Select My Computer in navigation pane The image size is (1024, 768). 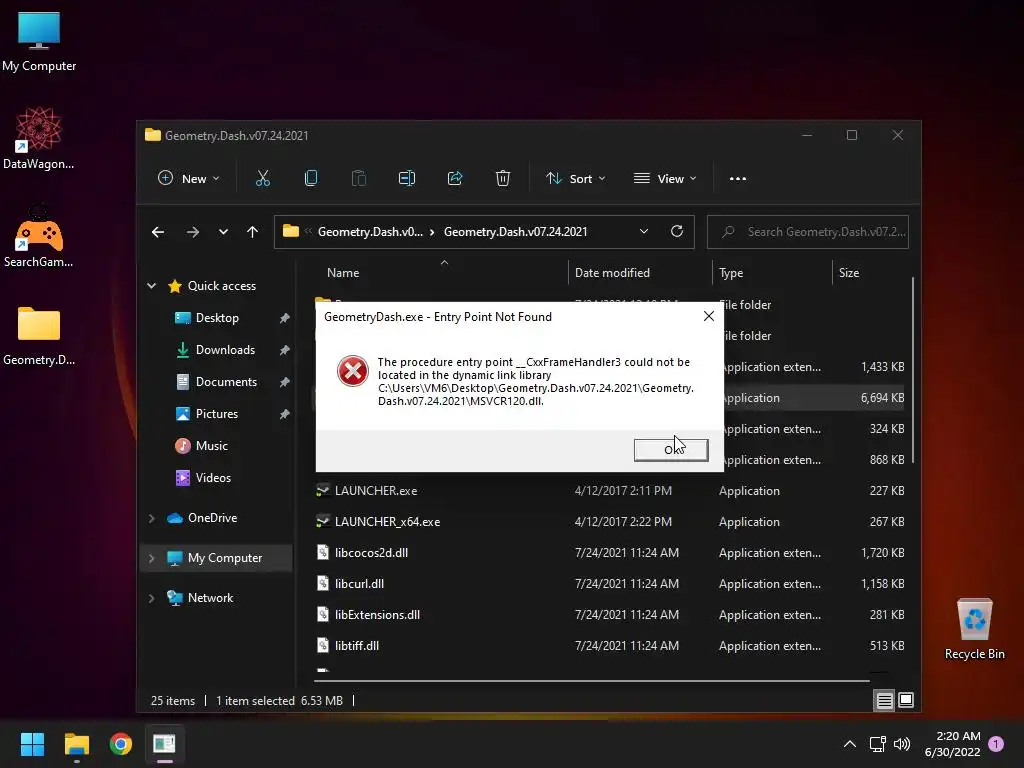pos(225,558)
